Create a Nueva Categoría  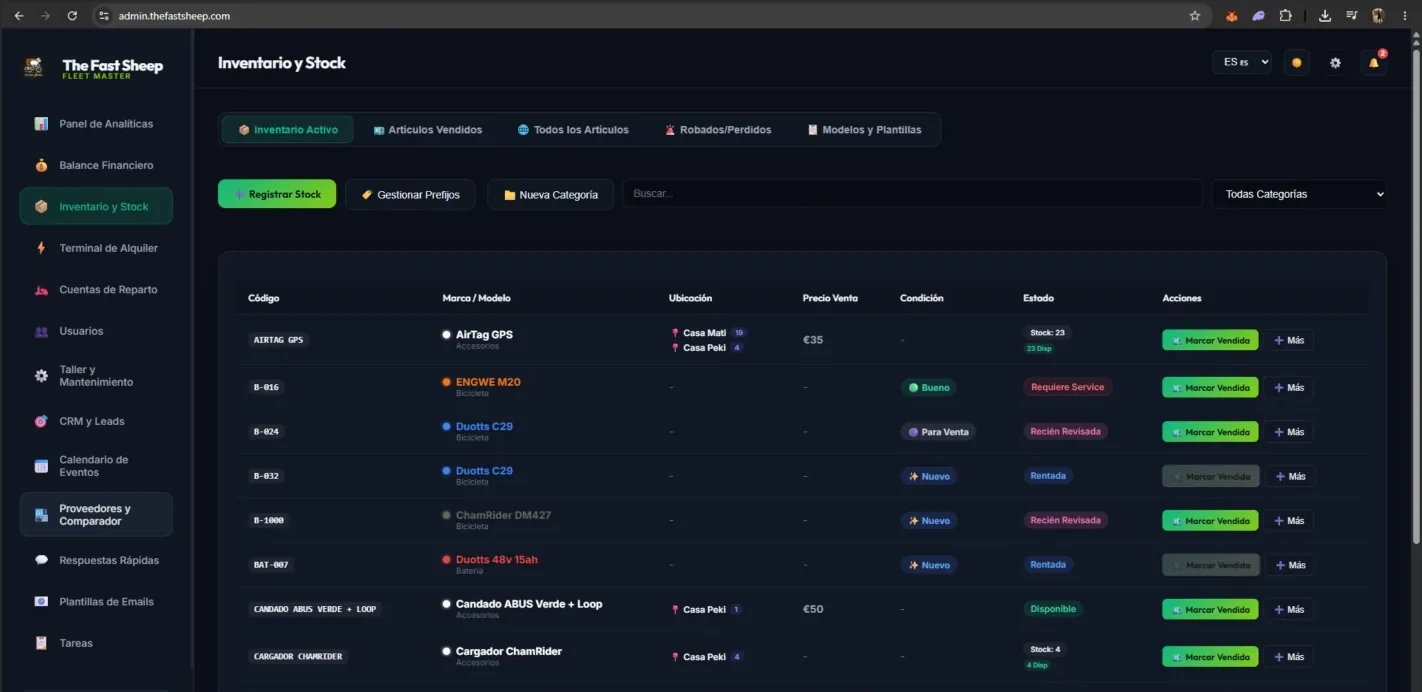[551, 195]
